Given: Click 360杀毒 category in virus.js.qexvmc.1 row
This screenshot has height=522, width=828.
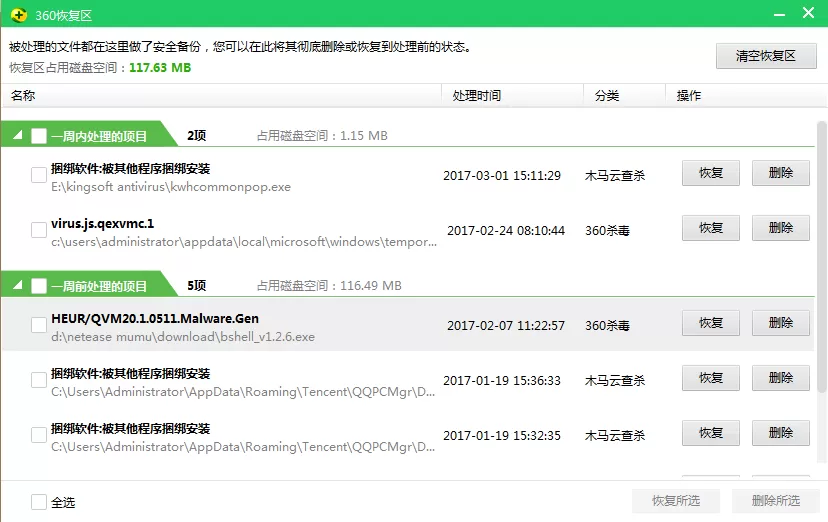Looking at the screenshot, I should coord(607,231).
